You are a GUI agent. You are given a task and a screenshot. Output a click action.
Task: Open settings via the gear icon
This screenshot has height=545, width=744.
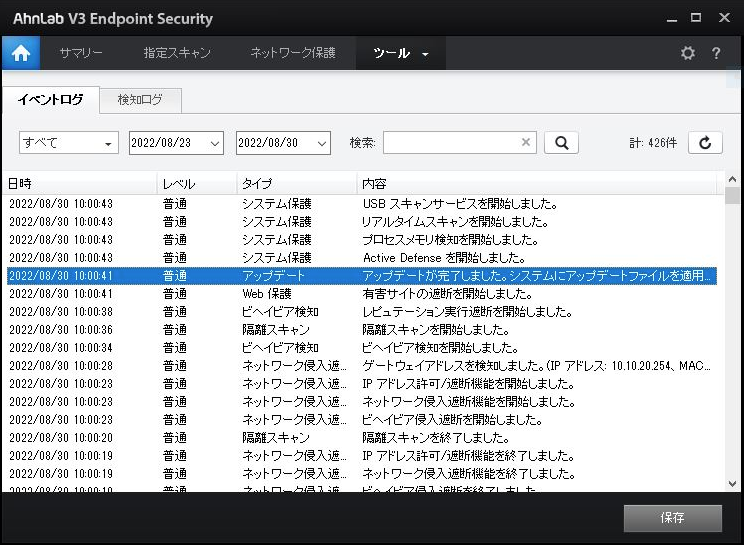(688, 53)
